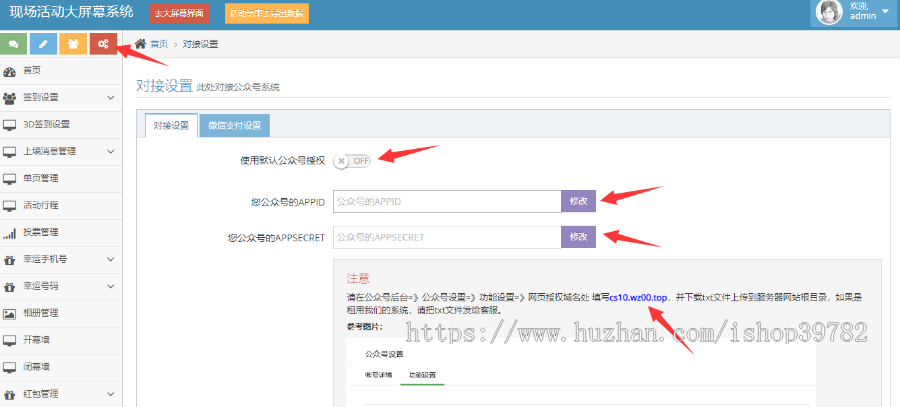Screen dimensions: 900x407
Task: Toggle the 使用默认公众号授权 switch
Action: pos(353,160)
